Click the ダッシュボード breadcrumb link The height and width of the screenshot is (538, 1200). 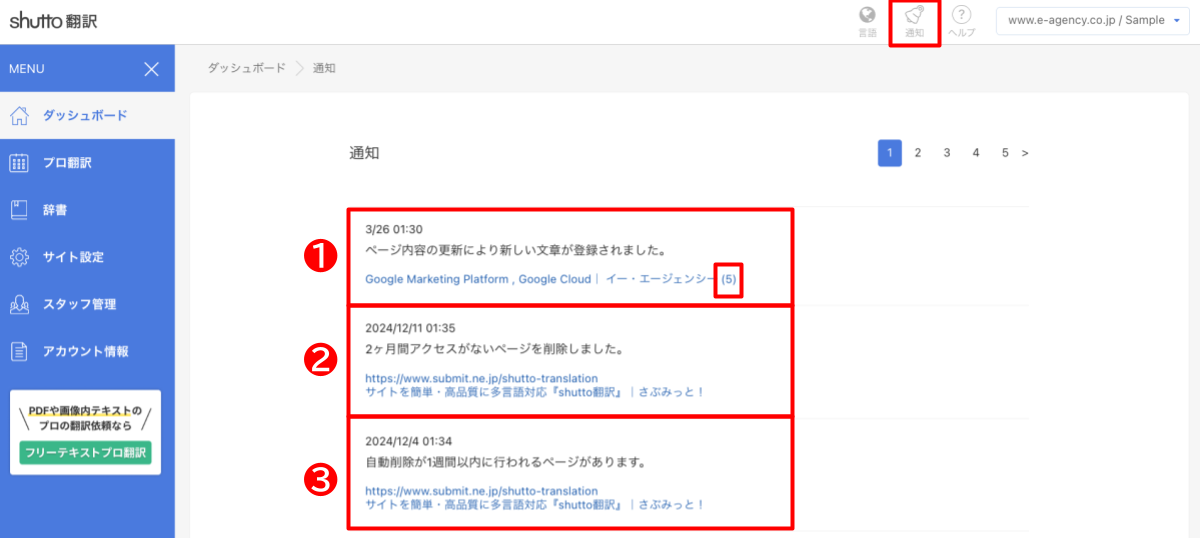pyautogui.click(x=246, y=68)
